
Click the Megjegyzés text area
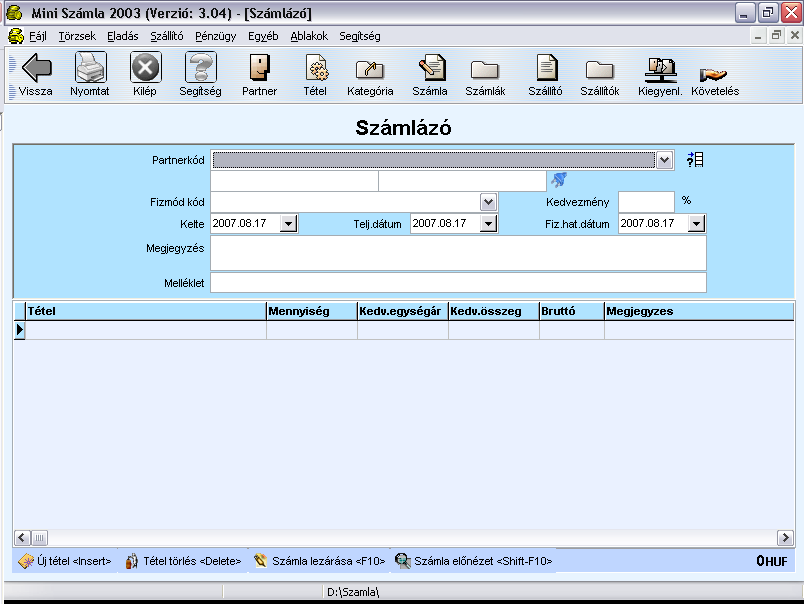(x=458, y=253)
